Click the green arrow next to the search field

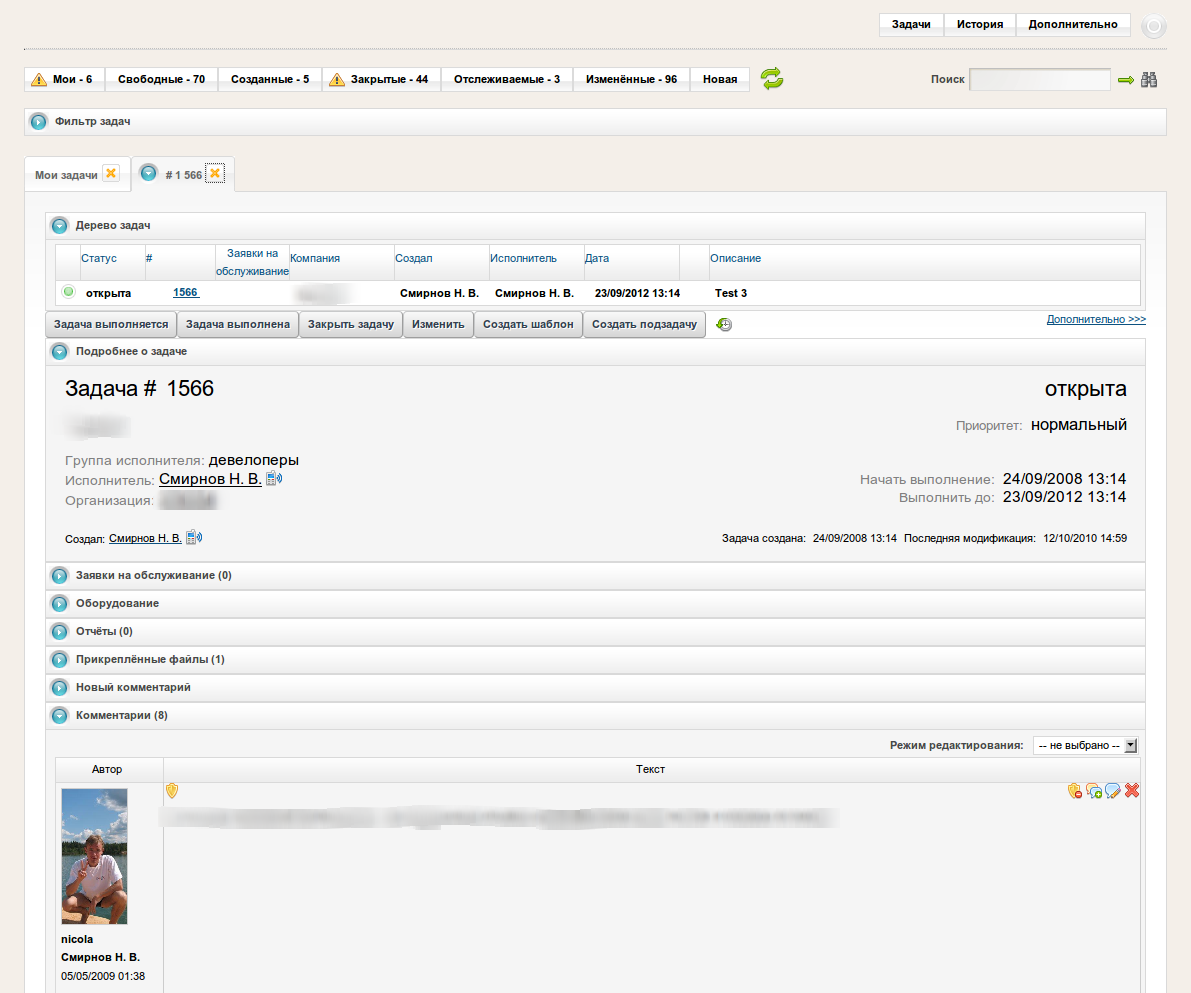[1126, 80]
